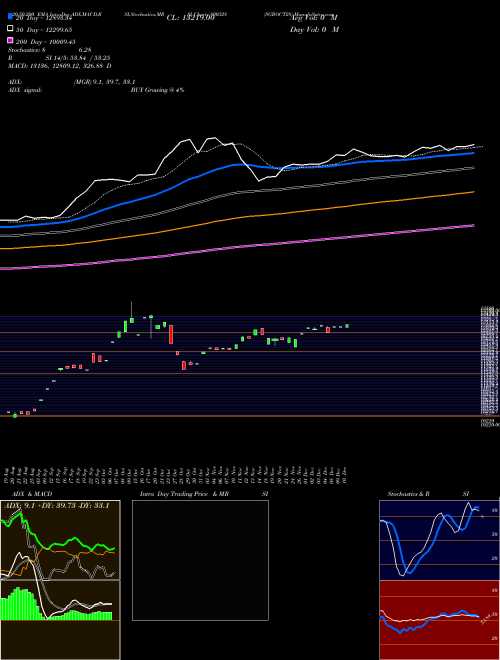Click the green +DY line in the ADX panel
Viewport: 500px width, 660px height.
click(59, 543)
